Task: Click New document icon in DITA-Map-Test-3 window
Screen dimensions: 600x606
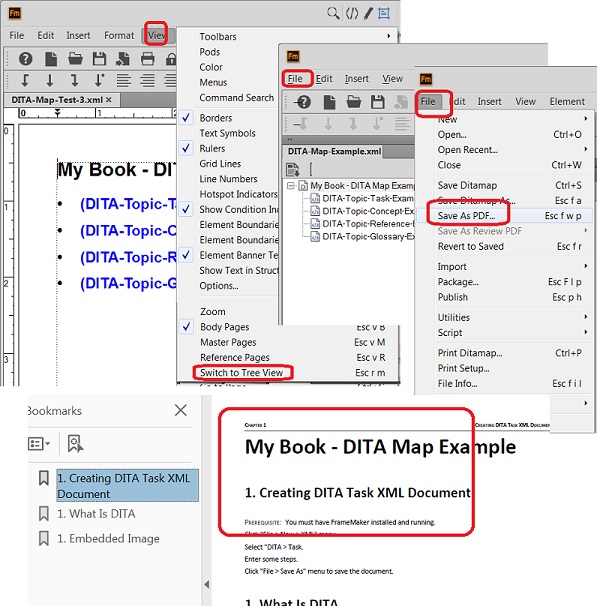Action: [51, 59]
